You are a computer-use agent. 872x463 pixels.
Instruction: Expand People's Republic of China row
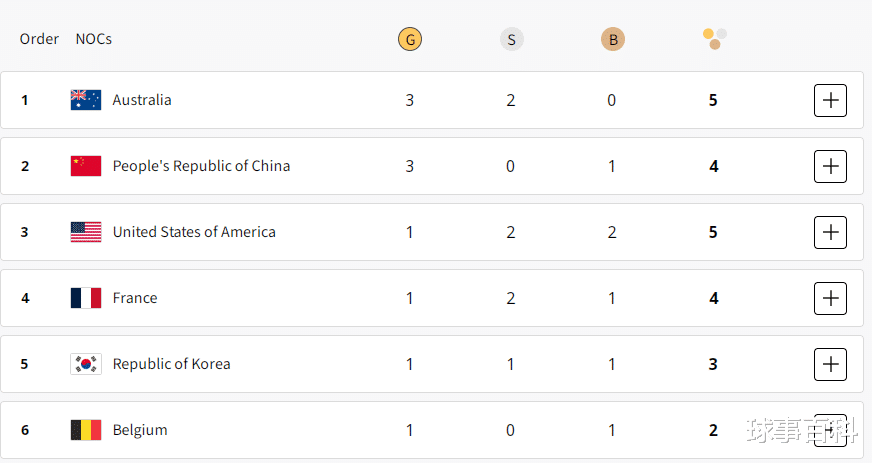click(x=830, y=166)
